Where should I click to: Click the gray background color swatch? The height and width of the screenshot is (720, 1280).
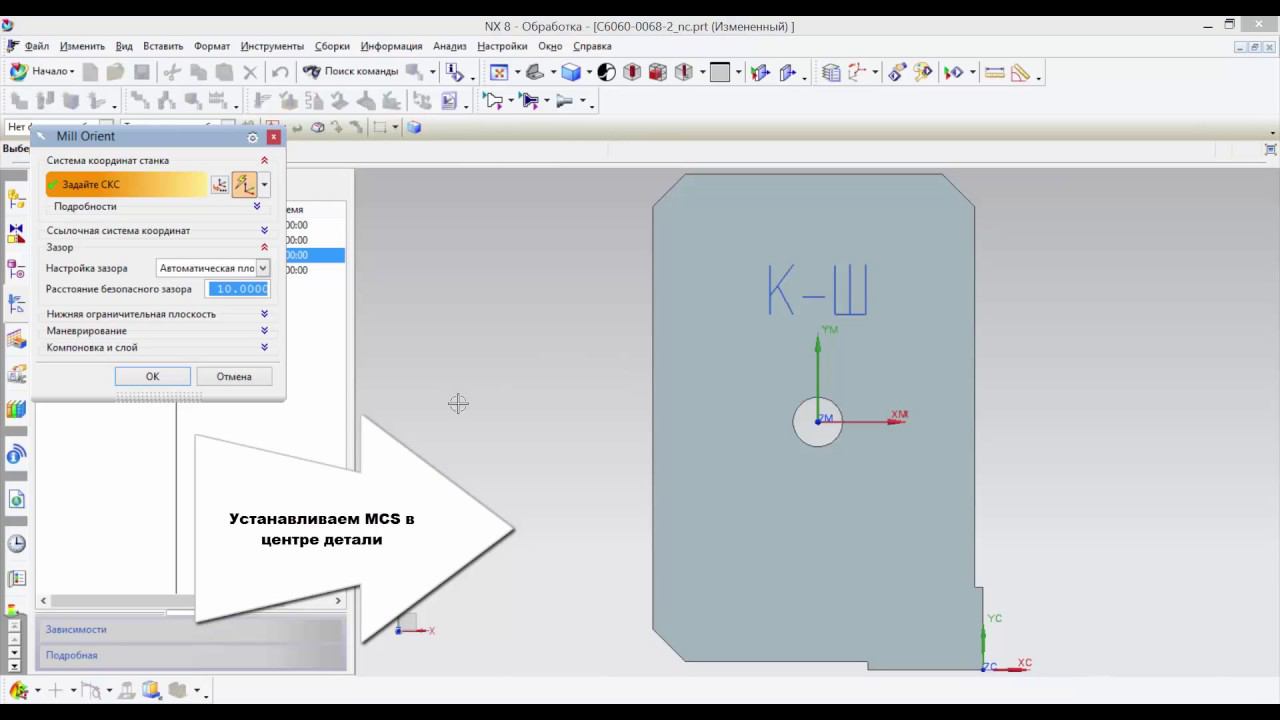point(719,72)
